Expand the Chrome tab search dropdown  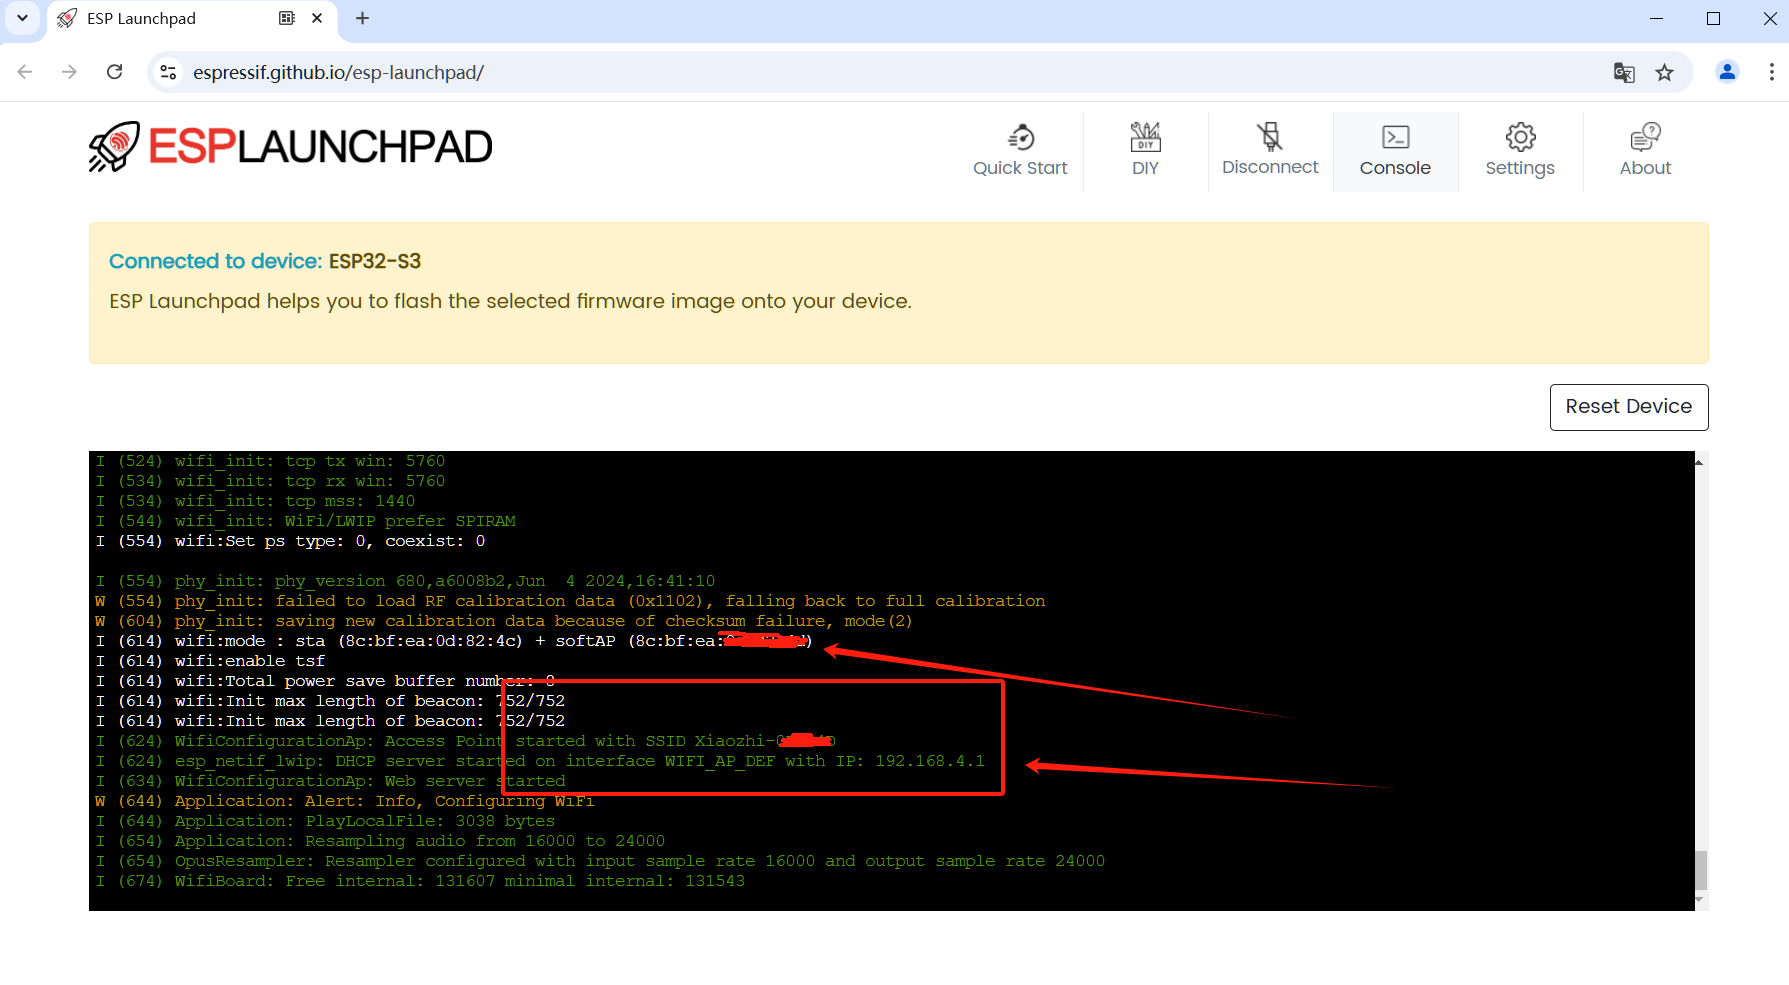coord(22,18)
